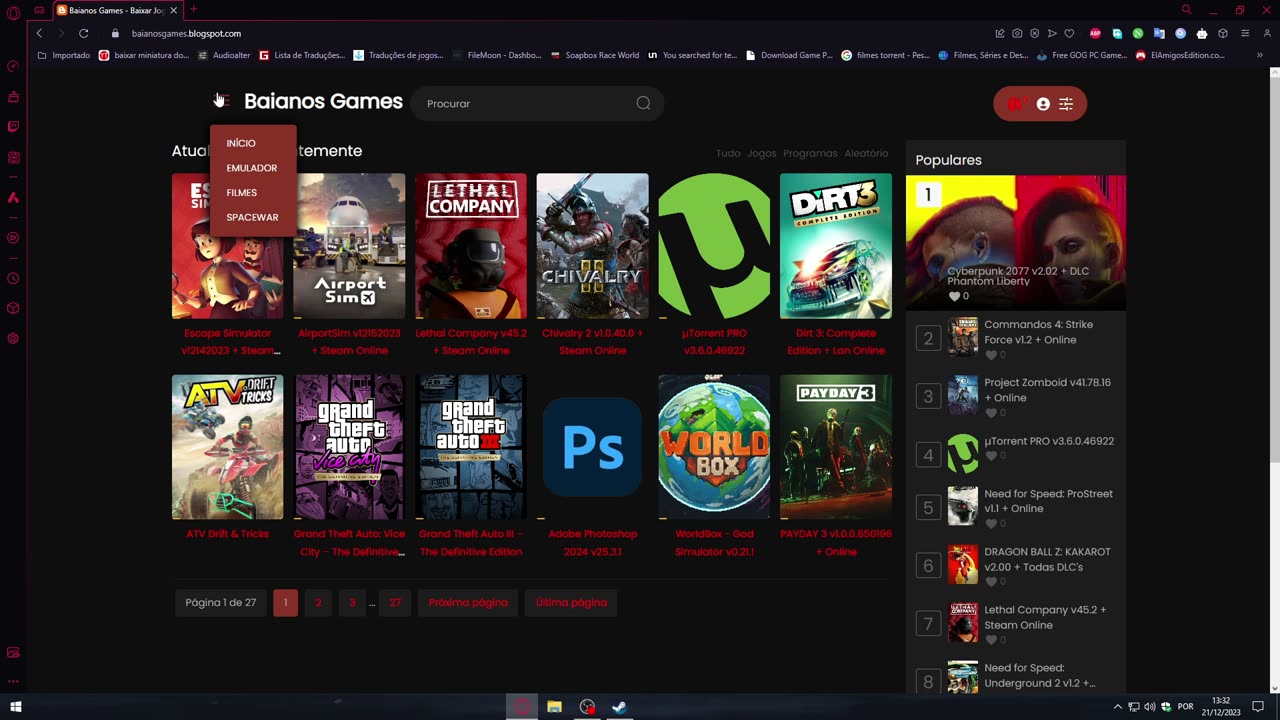Open Lethal Company v45.2 + Steam Online post link
Viewport: 1280px width, 720px height.
(471, 342)
